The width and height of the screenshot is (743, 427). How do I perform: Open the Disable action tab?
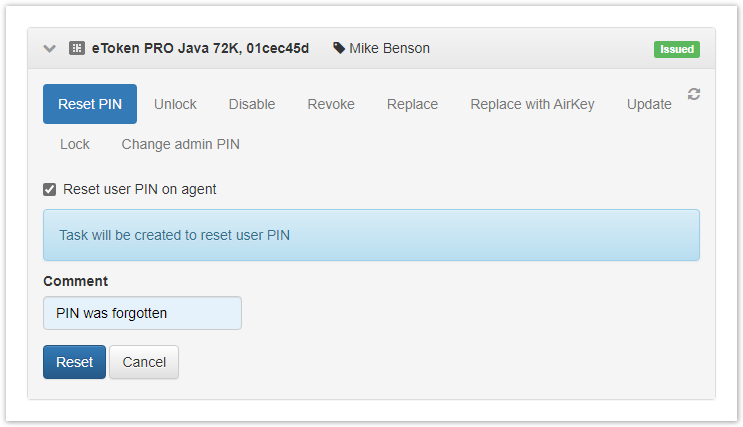point(252,104)
